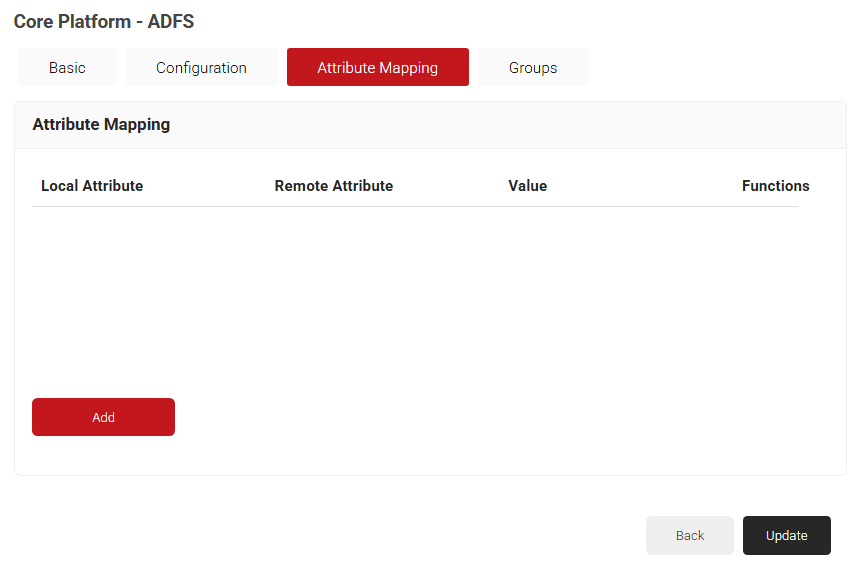Click the blank panel area below Add
858x573 pixels.
pos(430,456)
